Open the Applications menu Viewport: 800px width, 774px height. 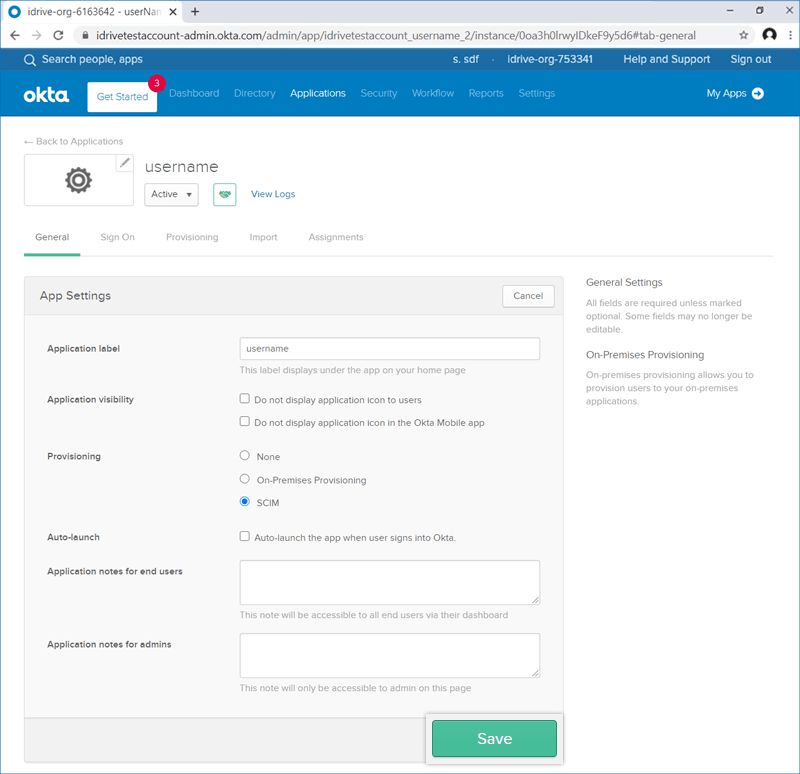318,93
